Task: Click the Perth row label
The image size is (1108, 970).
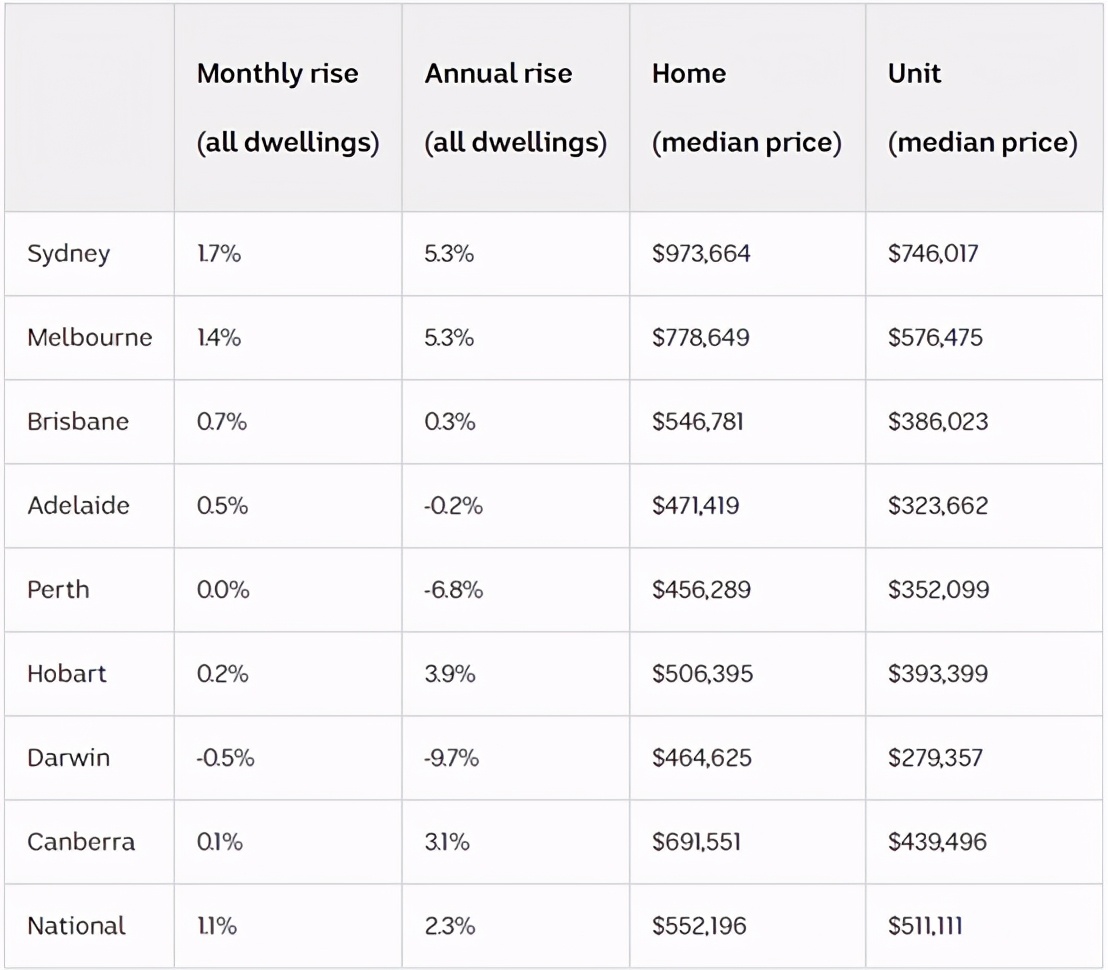Action: point(58,590)
